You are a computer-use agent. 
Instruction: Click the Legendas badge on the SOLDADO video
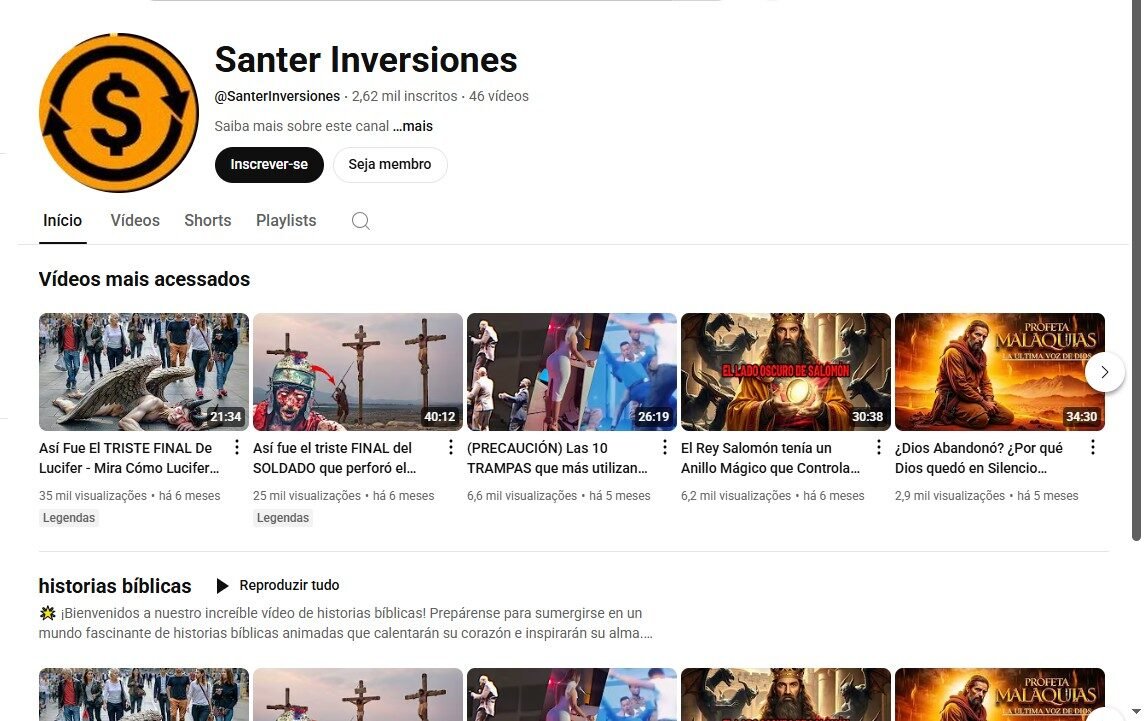click(x=282, y=517)
